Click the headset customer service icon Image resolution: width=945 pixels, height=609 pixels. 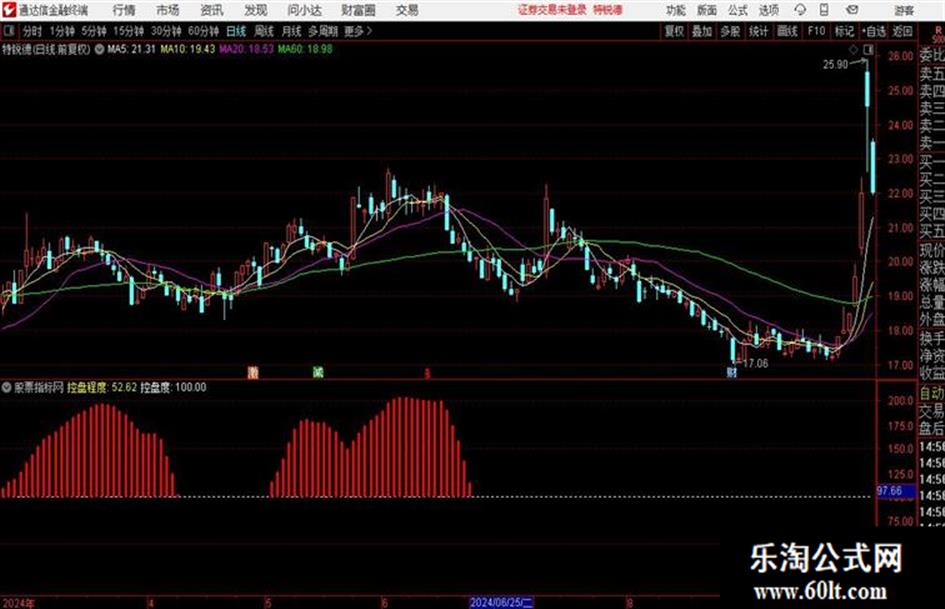pos(800,10)
